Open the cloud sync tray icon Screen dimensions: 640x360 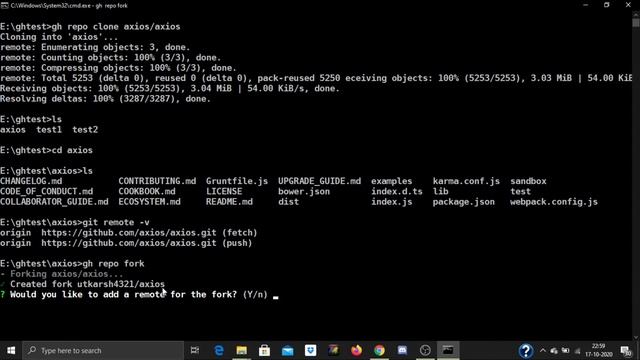(554, 351)
